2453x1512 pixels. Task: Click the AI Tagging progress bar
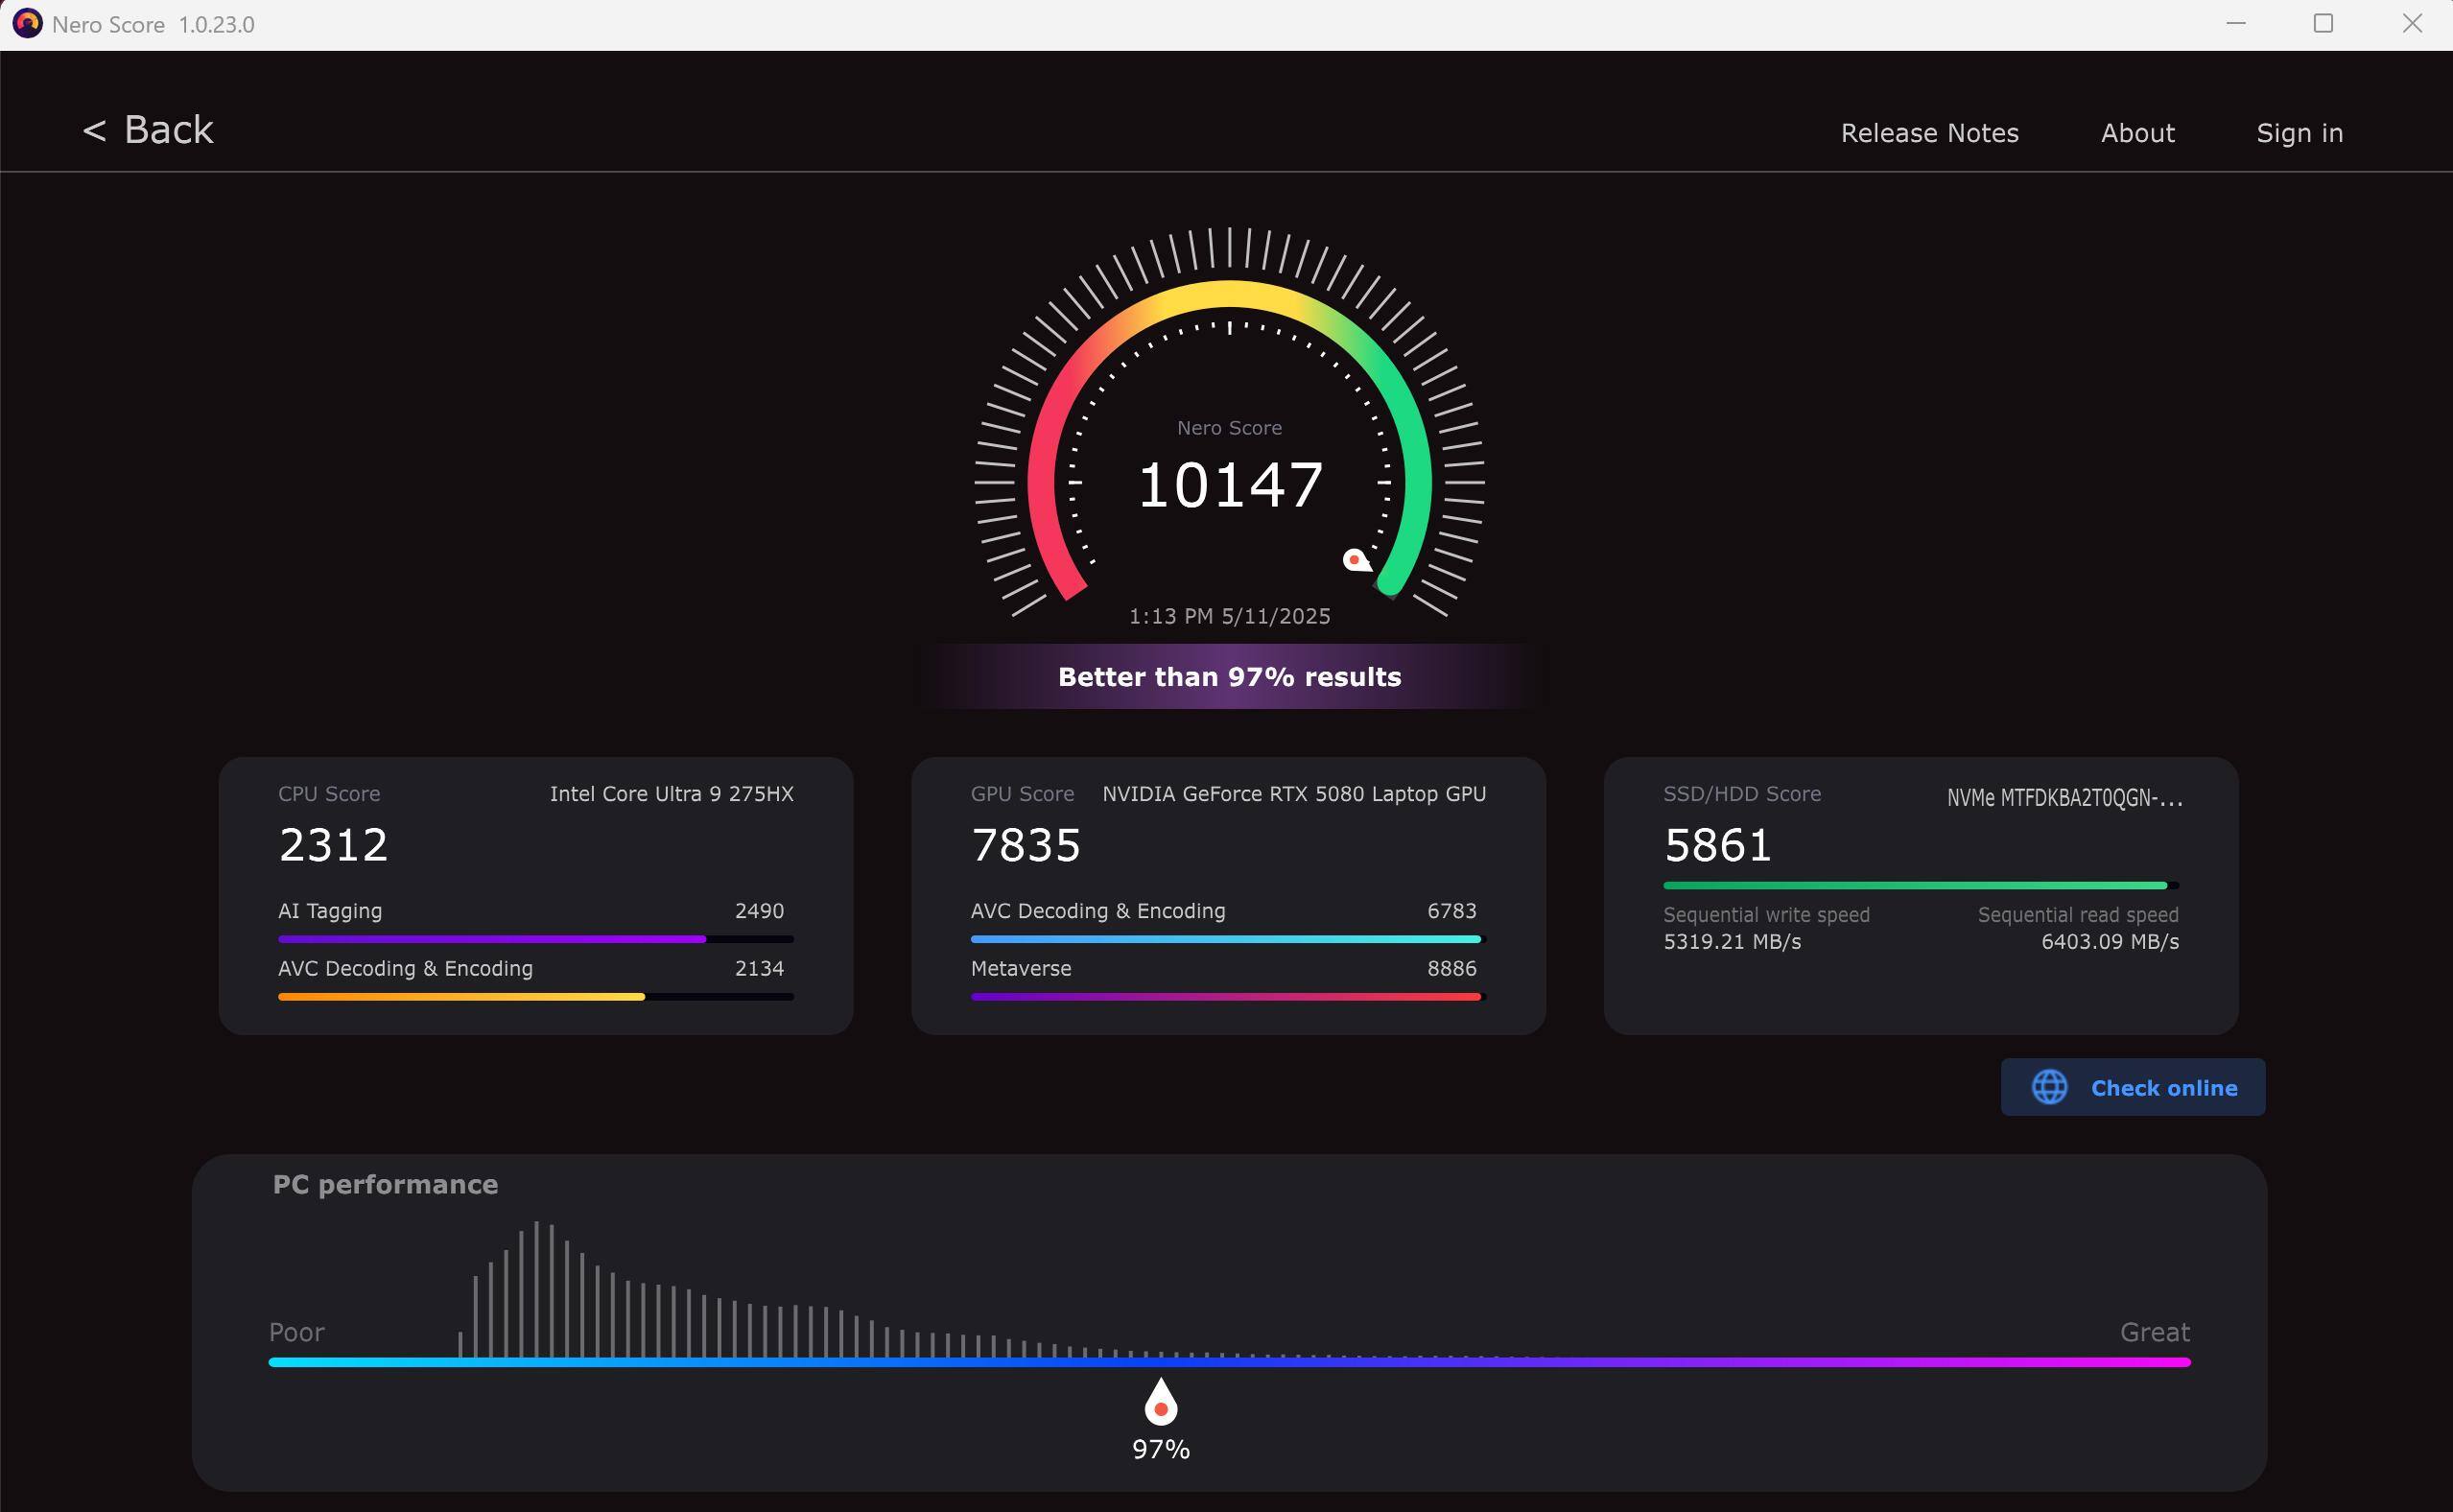coord(535,939)
